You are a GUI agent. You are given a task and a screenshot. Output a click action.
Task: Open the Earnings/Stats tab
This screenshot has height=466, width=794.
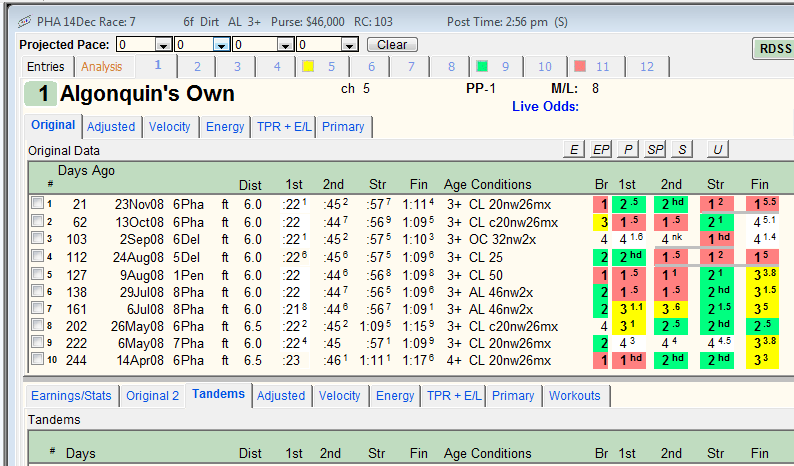coord(71,396)
